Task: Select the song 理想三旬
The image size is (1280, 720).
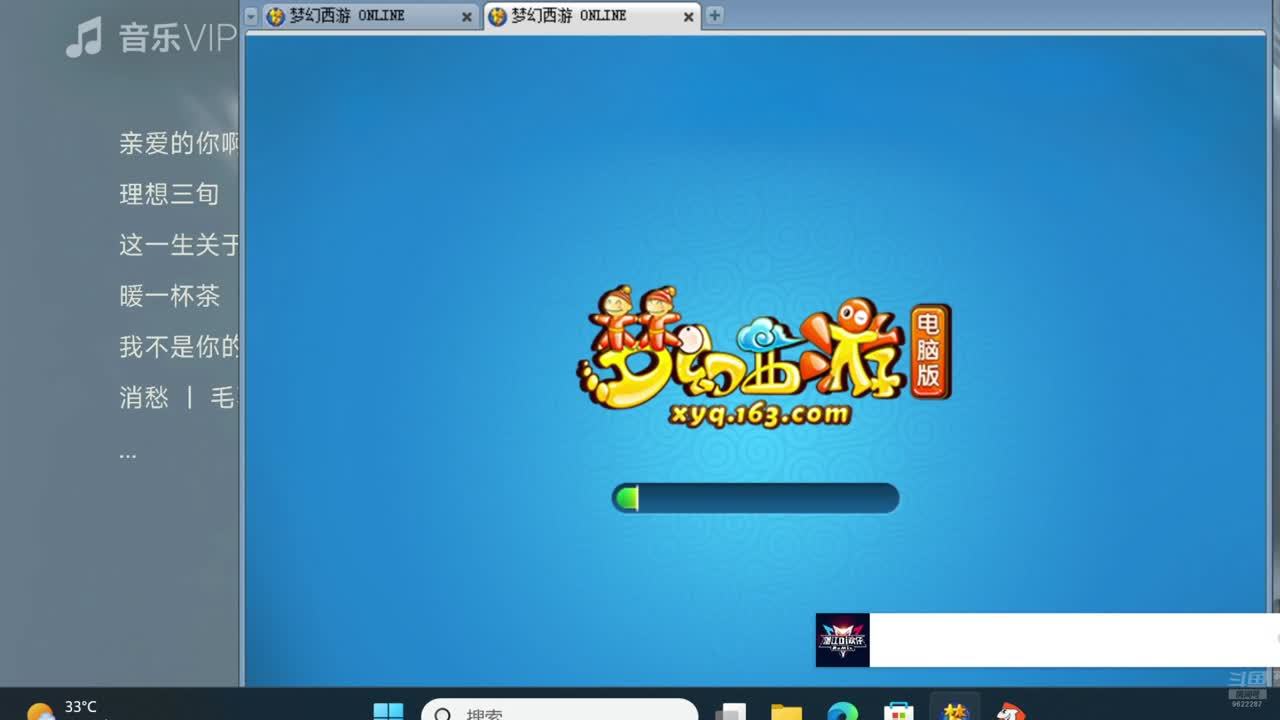Action: click(x=169, y=194)
